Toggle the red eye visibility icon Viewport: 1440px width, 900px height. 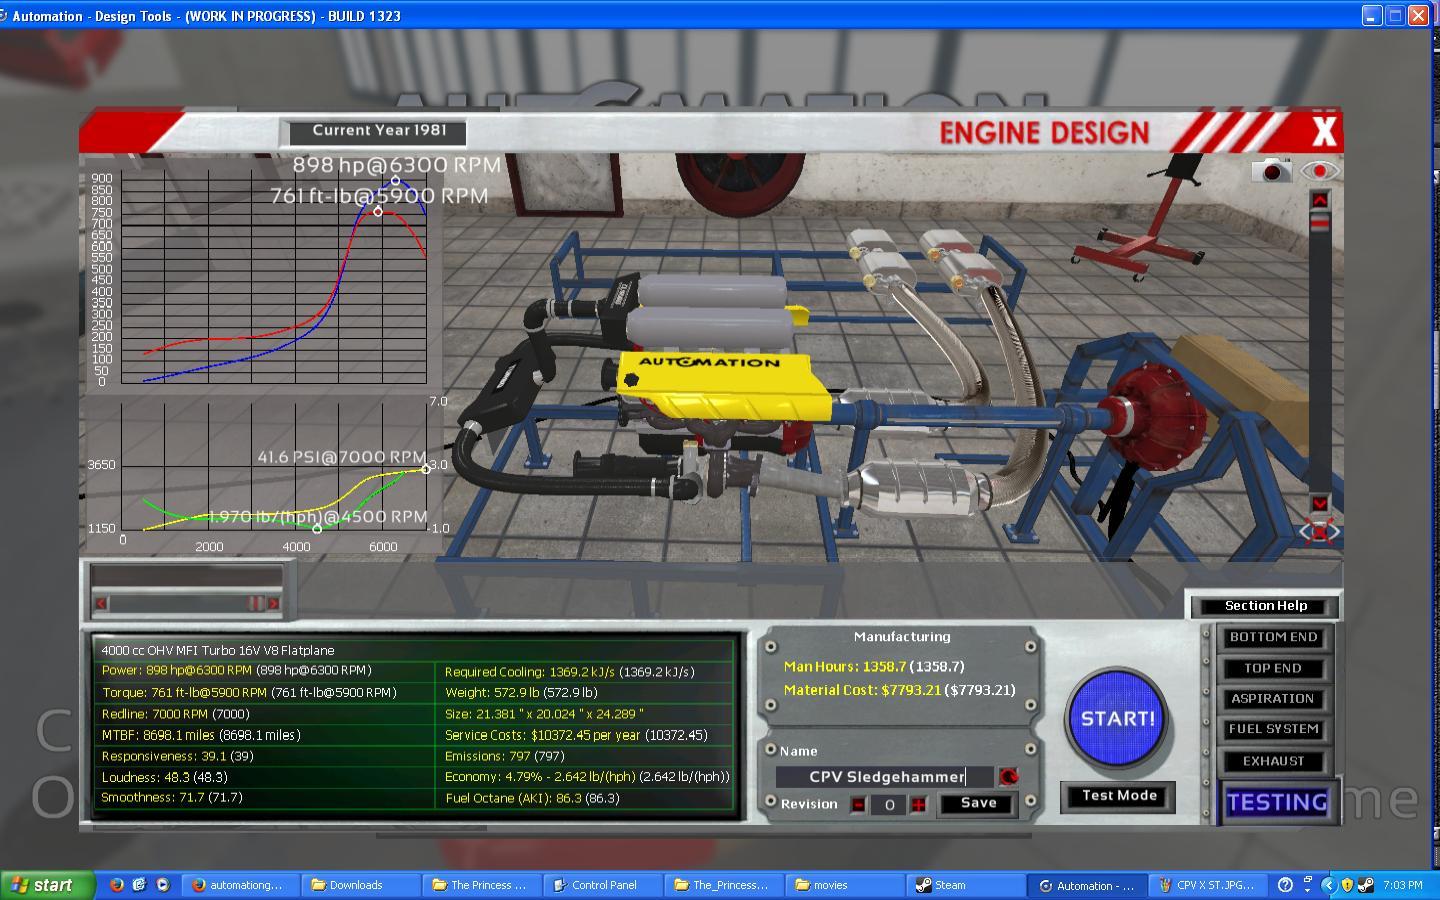coord(1319,171)
